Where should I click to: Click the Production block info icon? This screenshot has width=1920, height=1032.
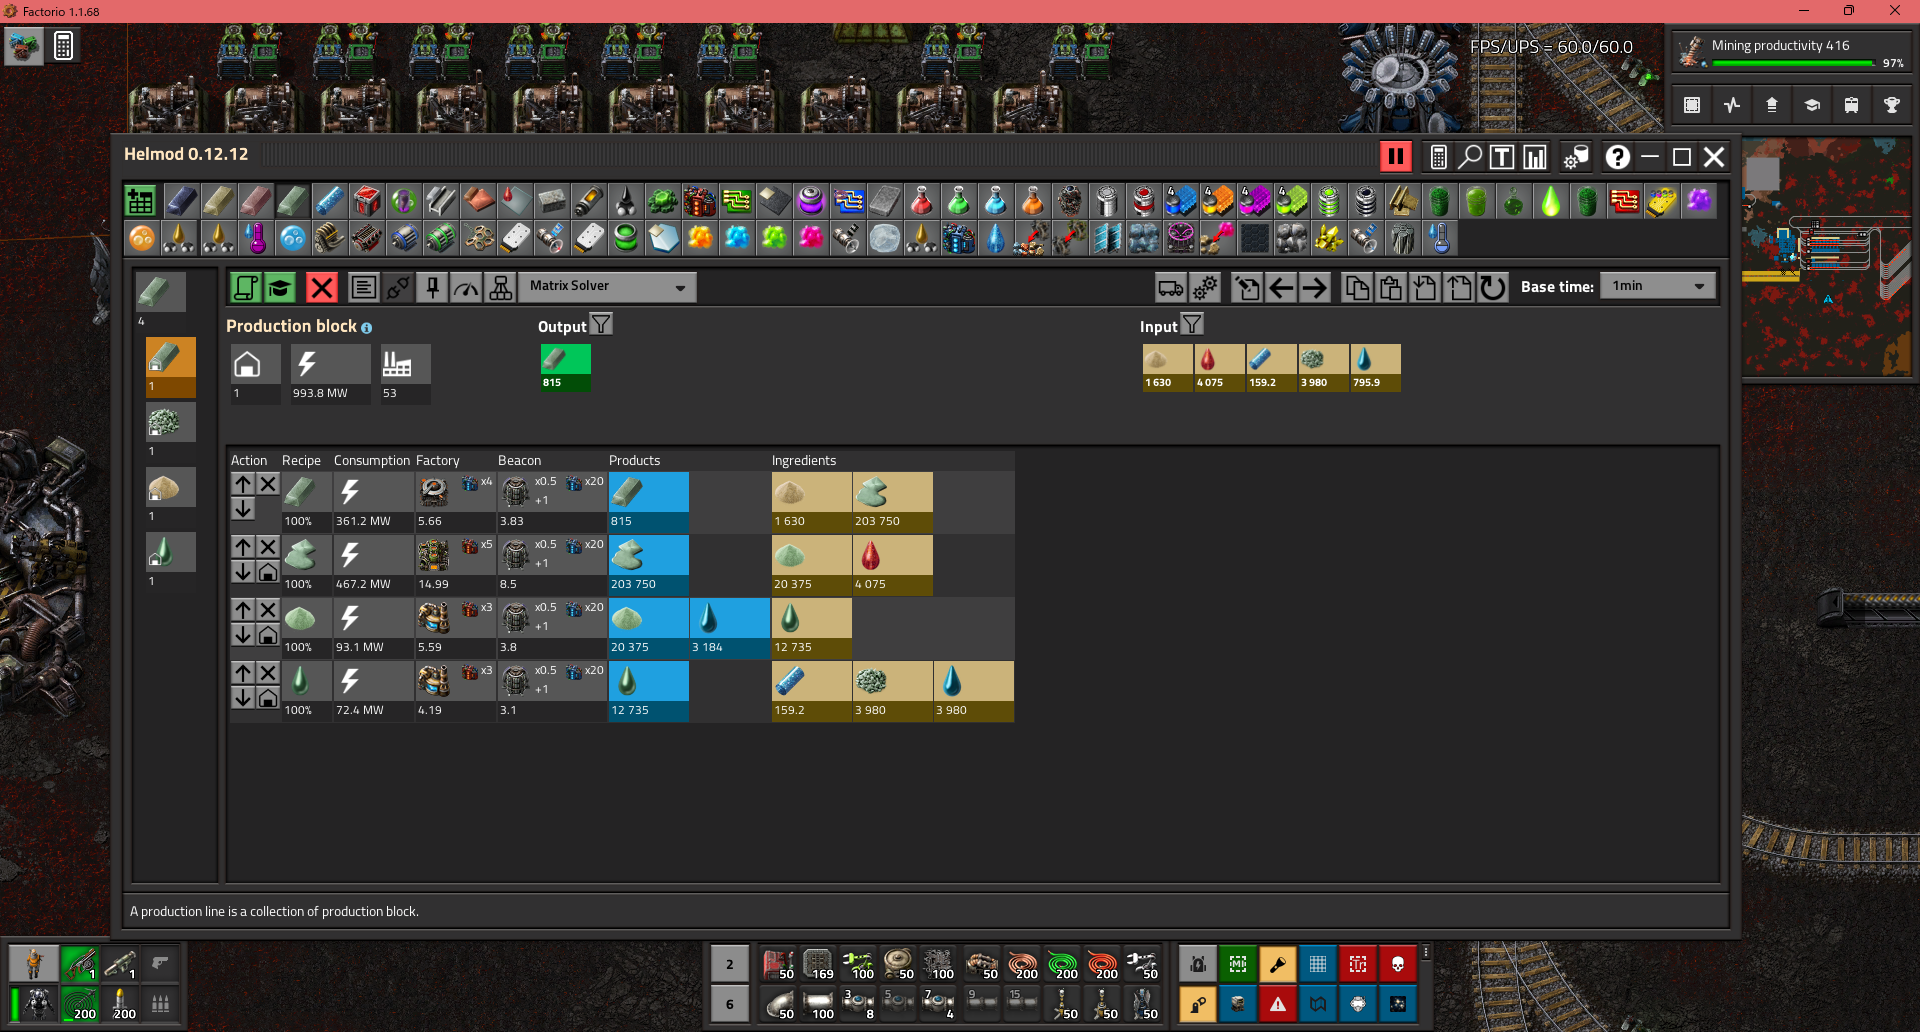click(x=366, y=328)
